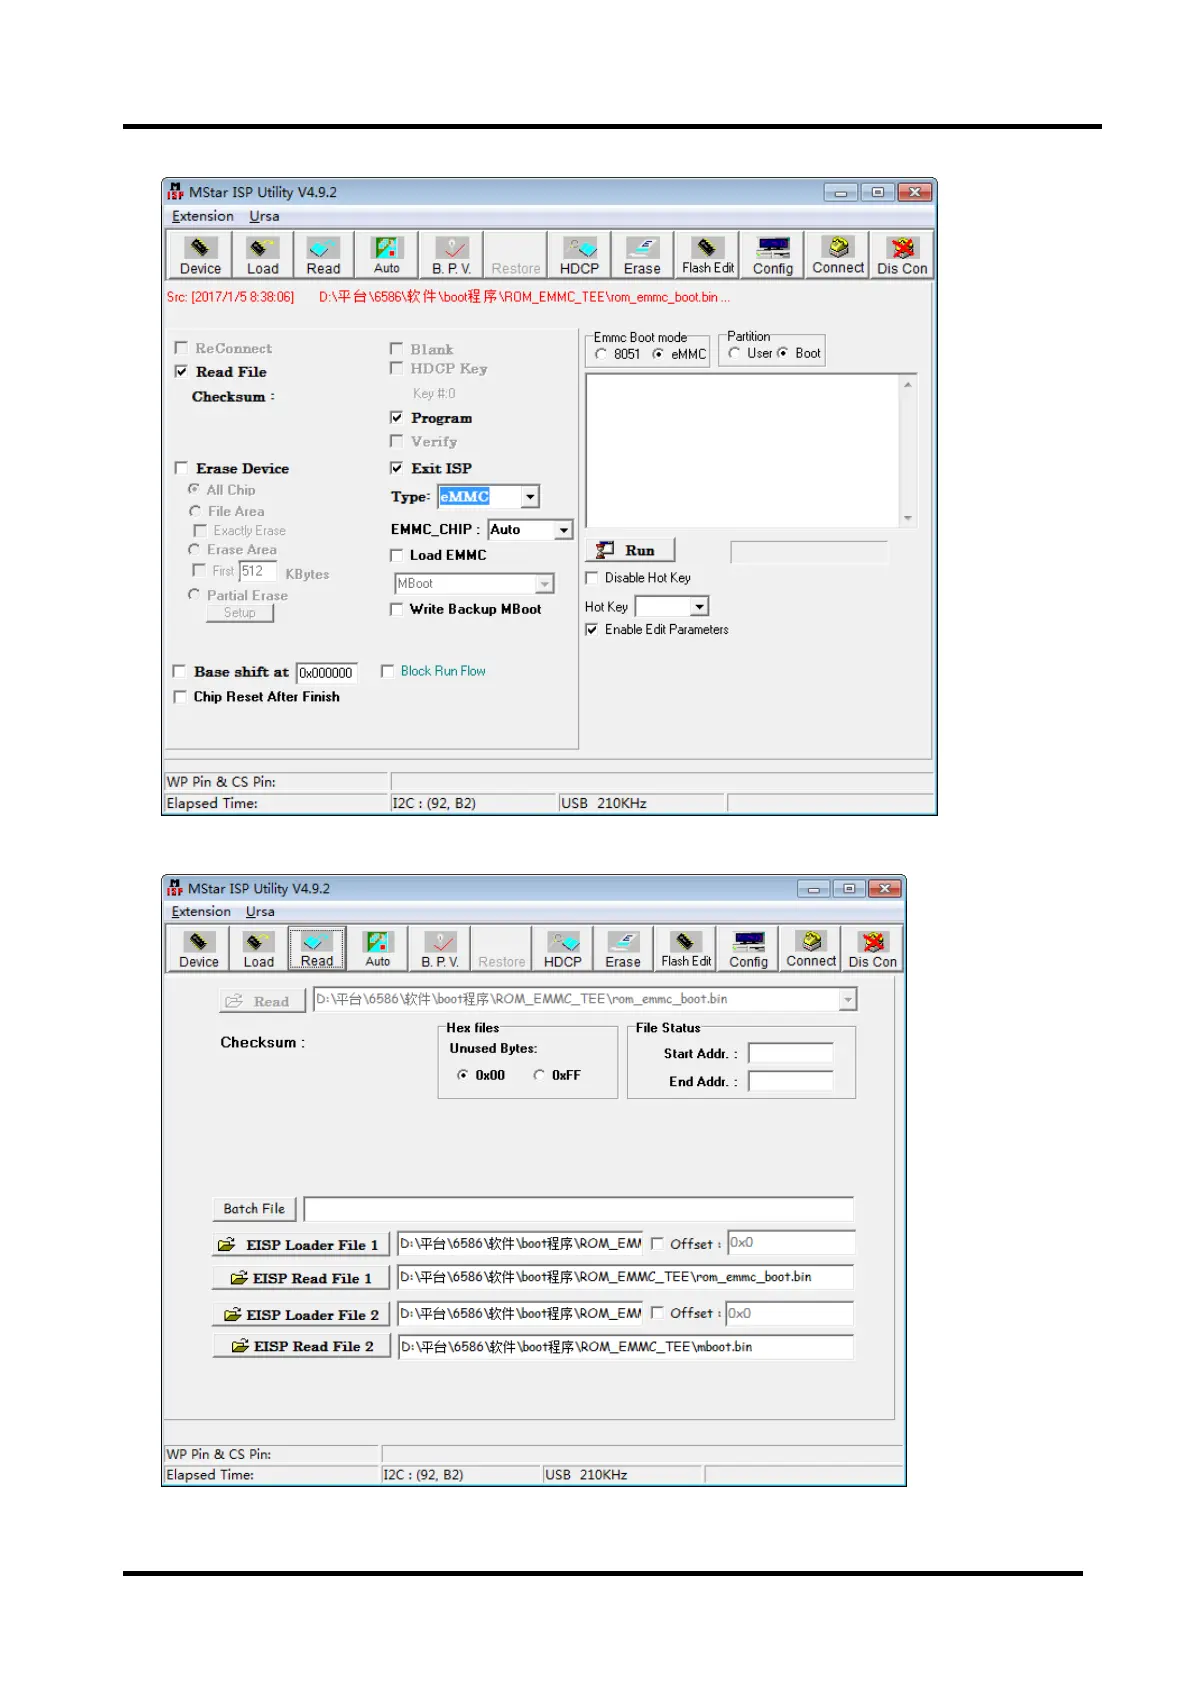Click EISP Loader File 2 button
The width and height of the screenshot is (1190, 1684).
tap(301, 1315)
